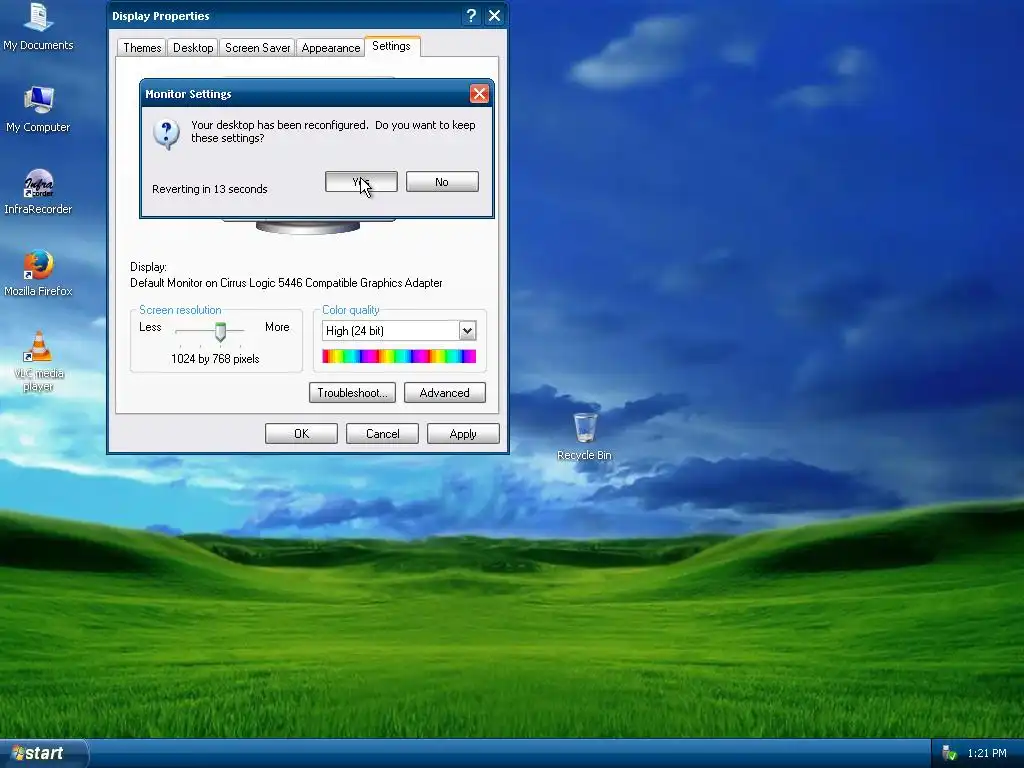Image resolution: width=1024 pixels, height=768 pixels.
Task: Click No to revert display settings
Action: click(x=442, y=182)
